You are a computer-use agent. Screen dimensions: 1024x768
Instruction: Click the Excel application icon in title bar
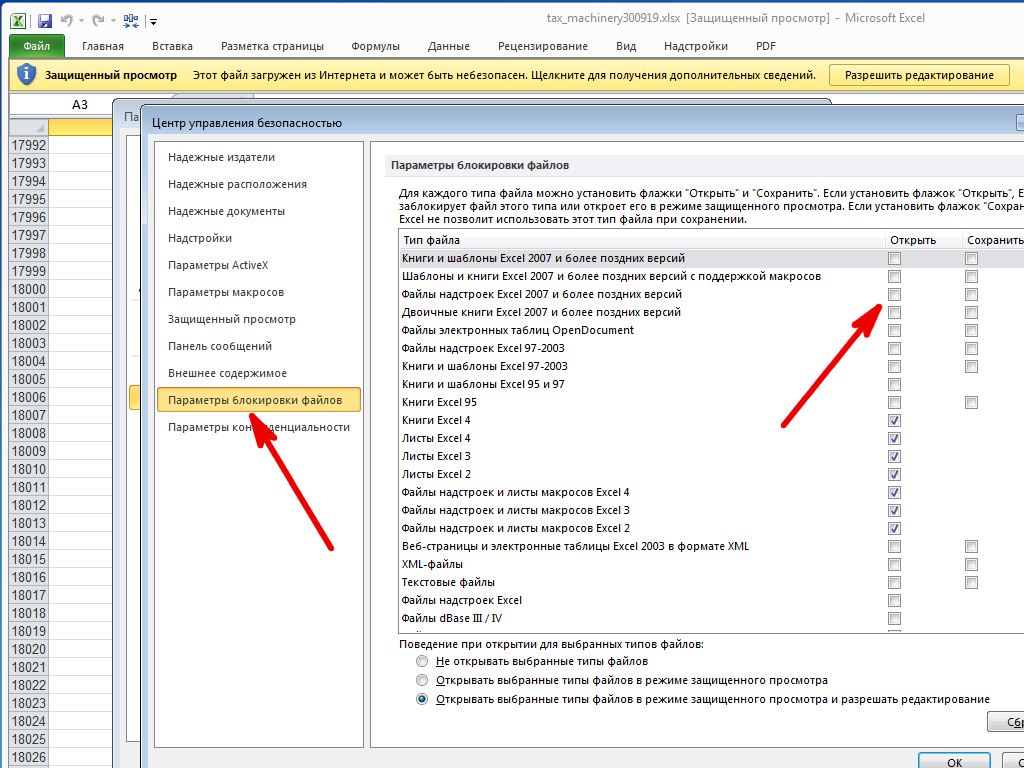pyautogui.click(x=18, y=20)
